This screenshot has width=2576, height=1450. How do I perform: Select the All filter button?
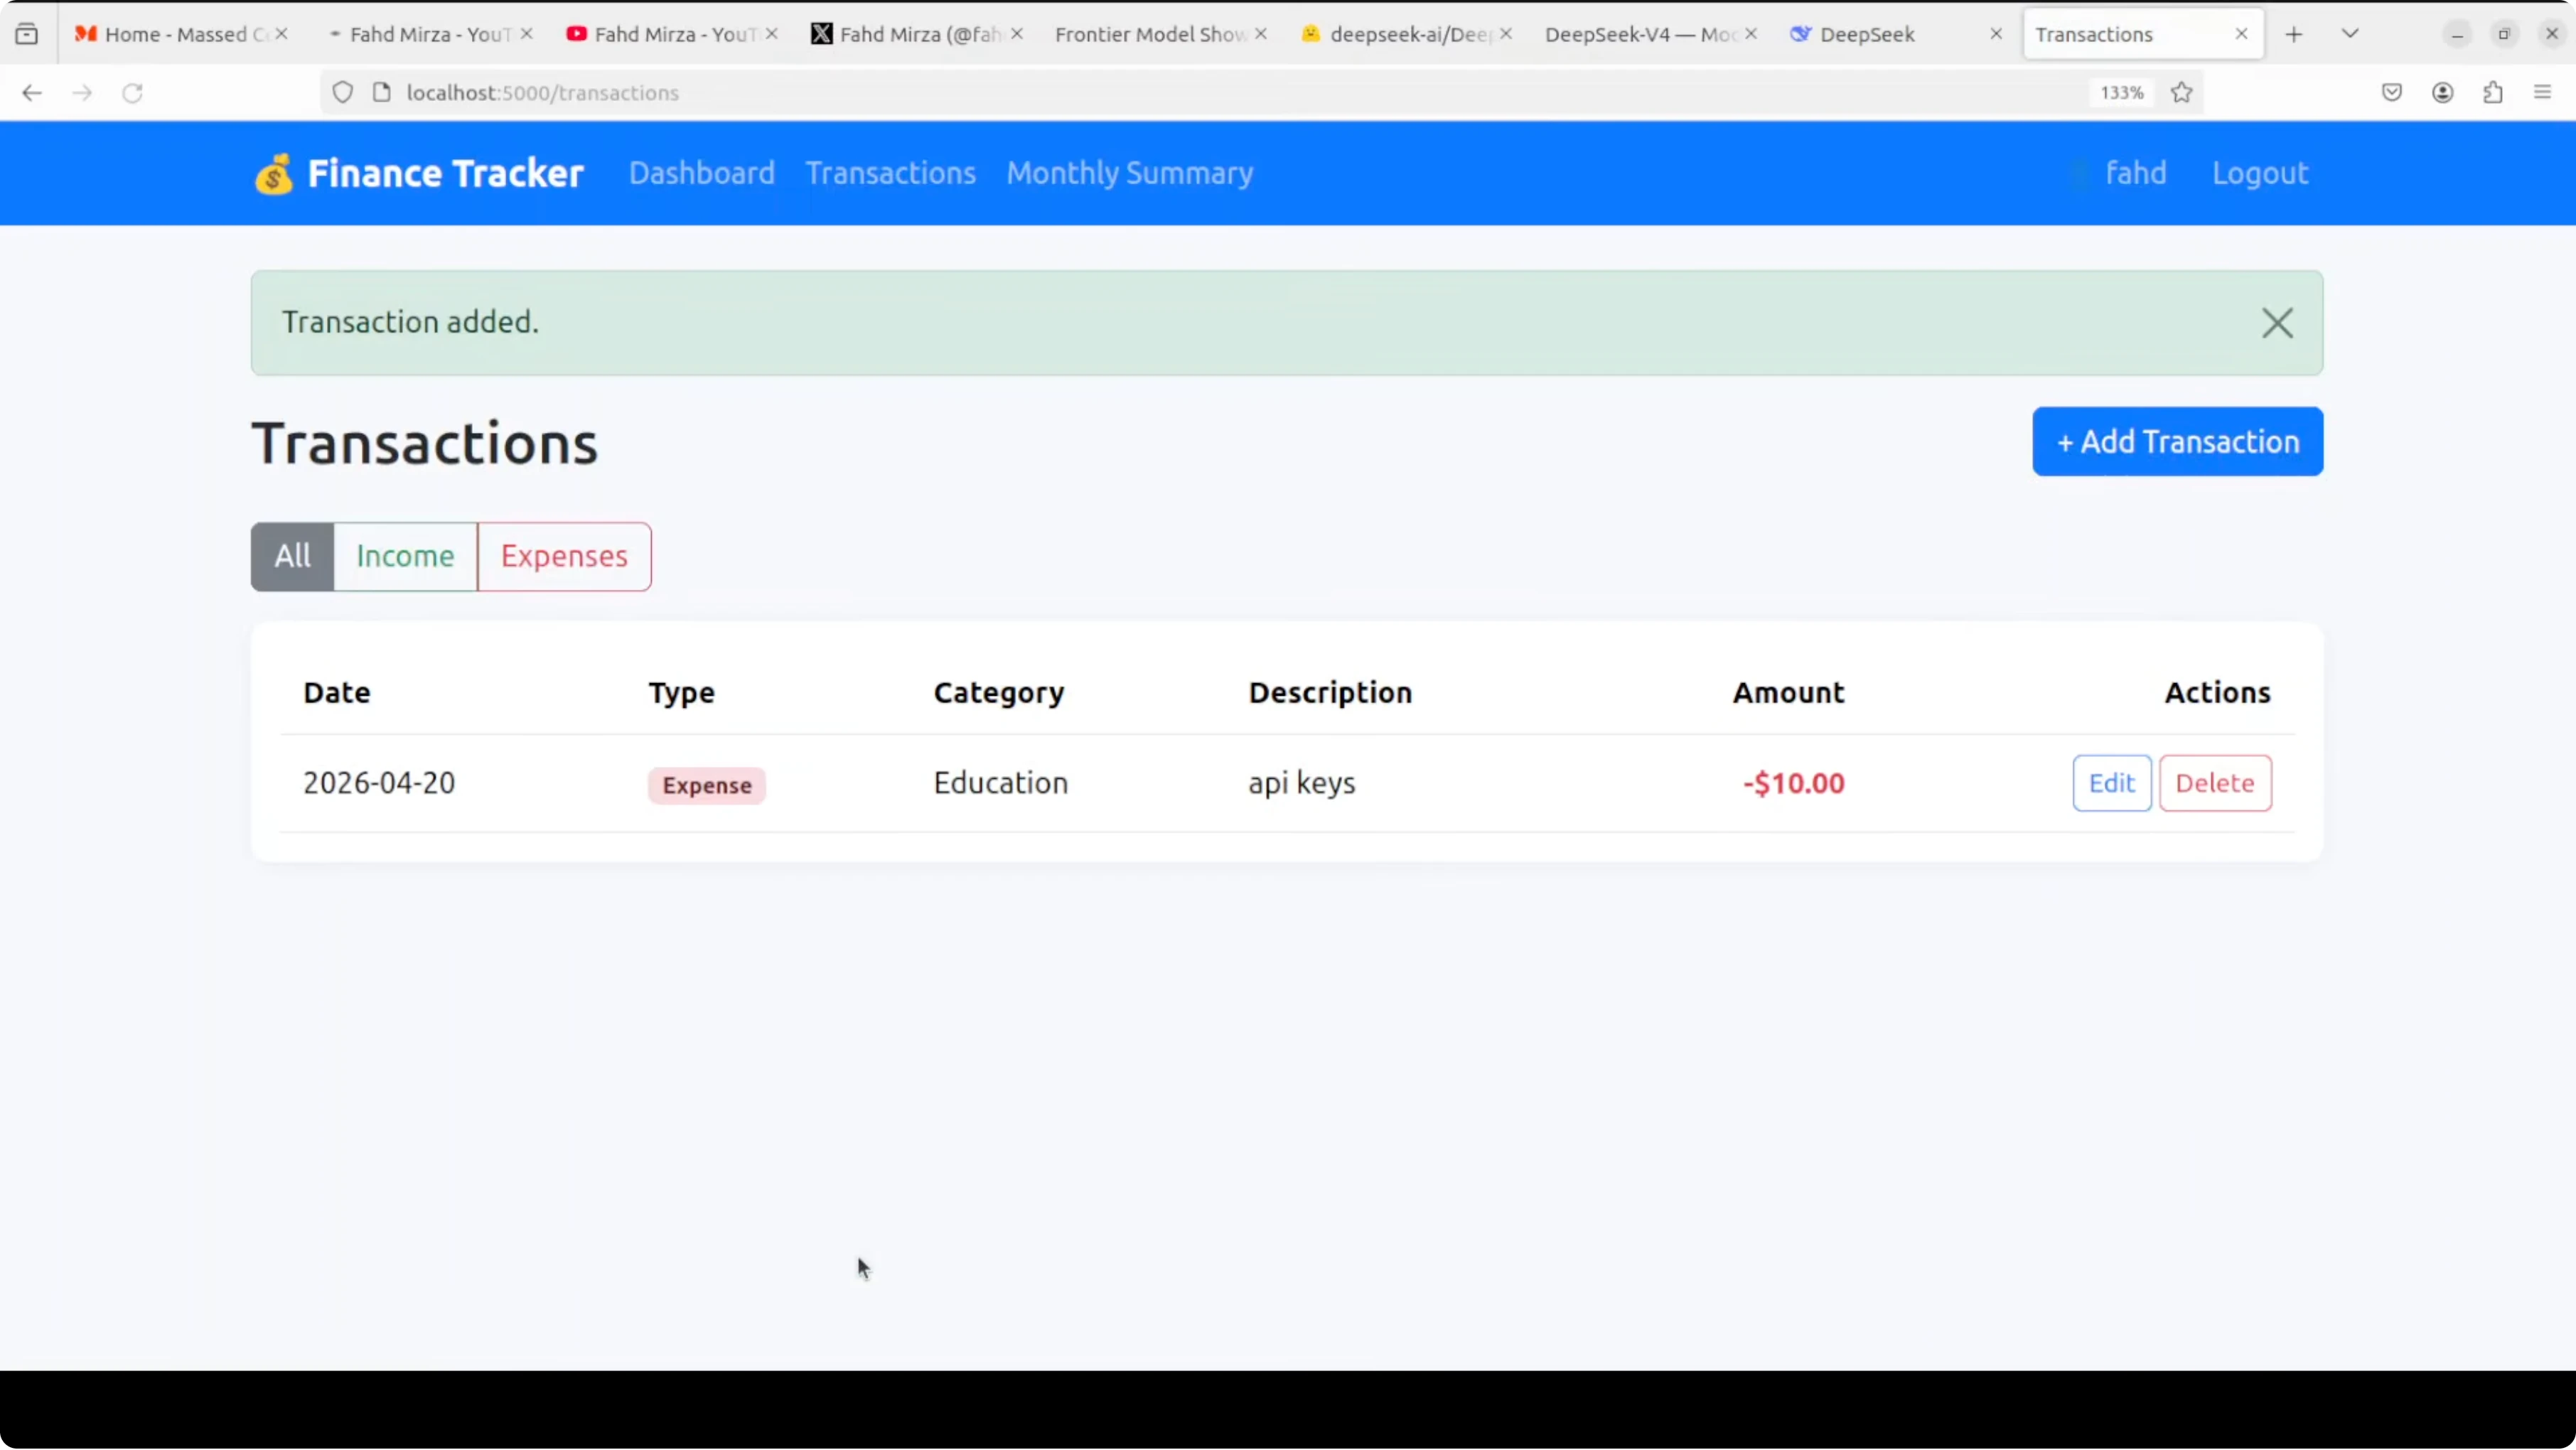point(292,556)
